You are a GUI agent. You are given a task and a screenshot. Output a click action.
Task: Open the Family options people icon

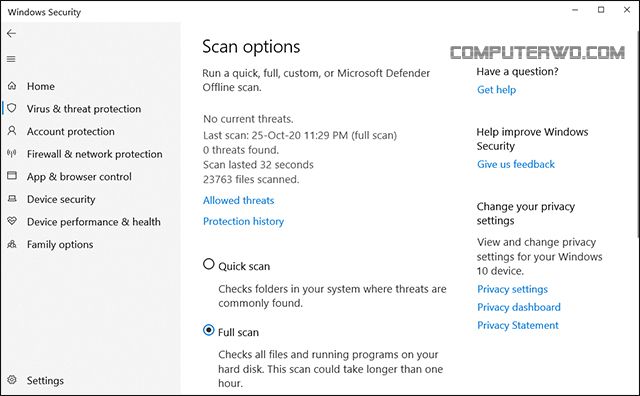(12, 244)
